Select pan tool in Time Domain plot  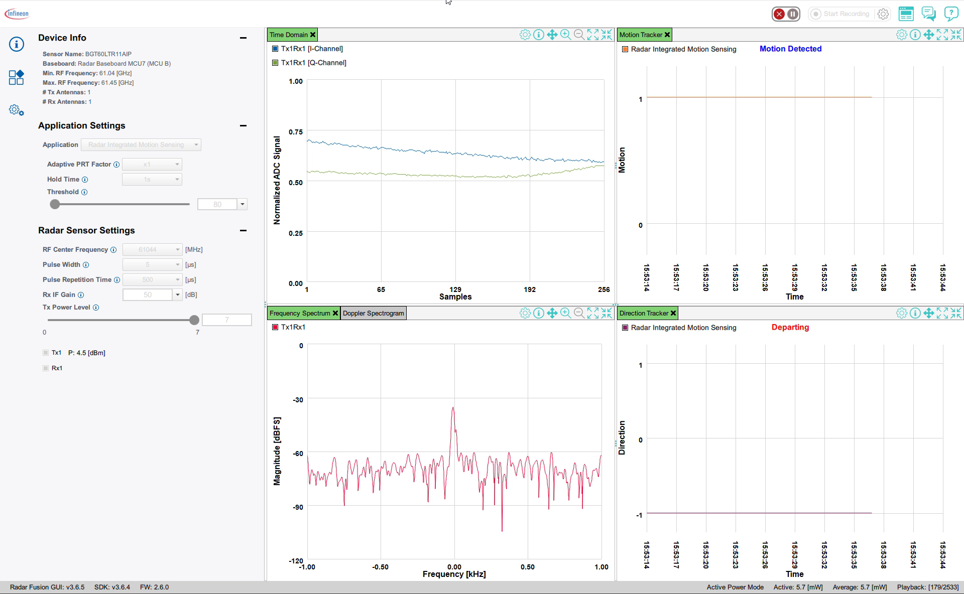[x=552, y=34]
